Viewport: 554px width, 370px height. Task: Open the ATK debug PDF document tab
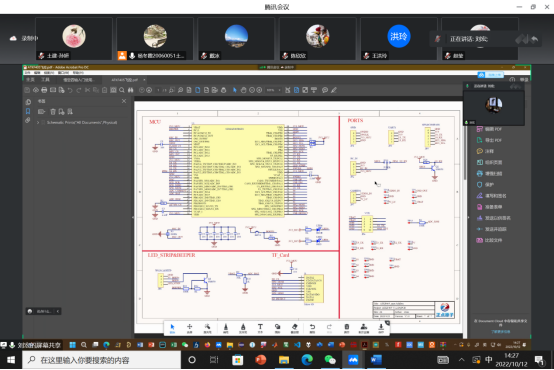(124, 80)
